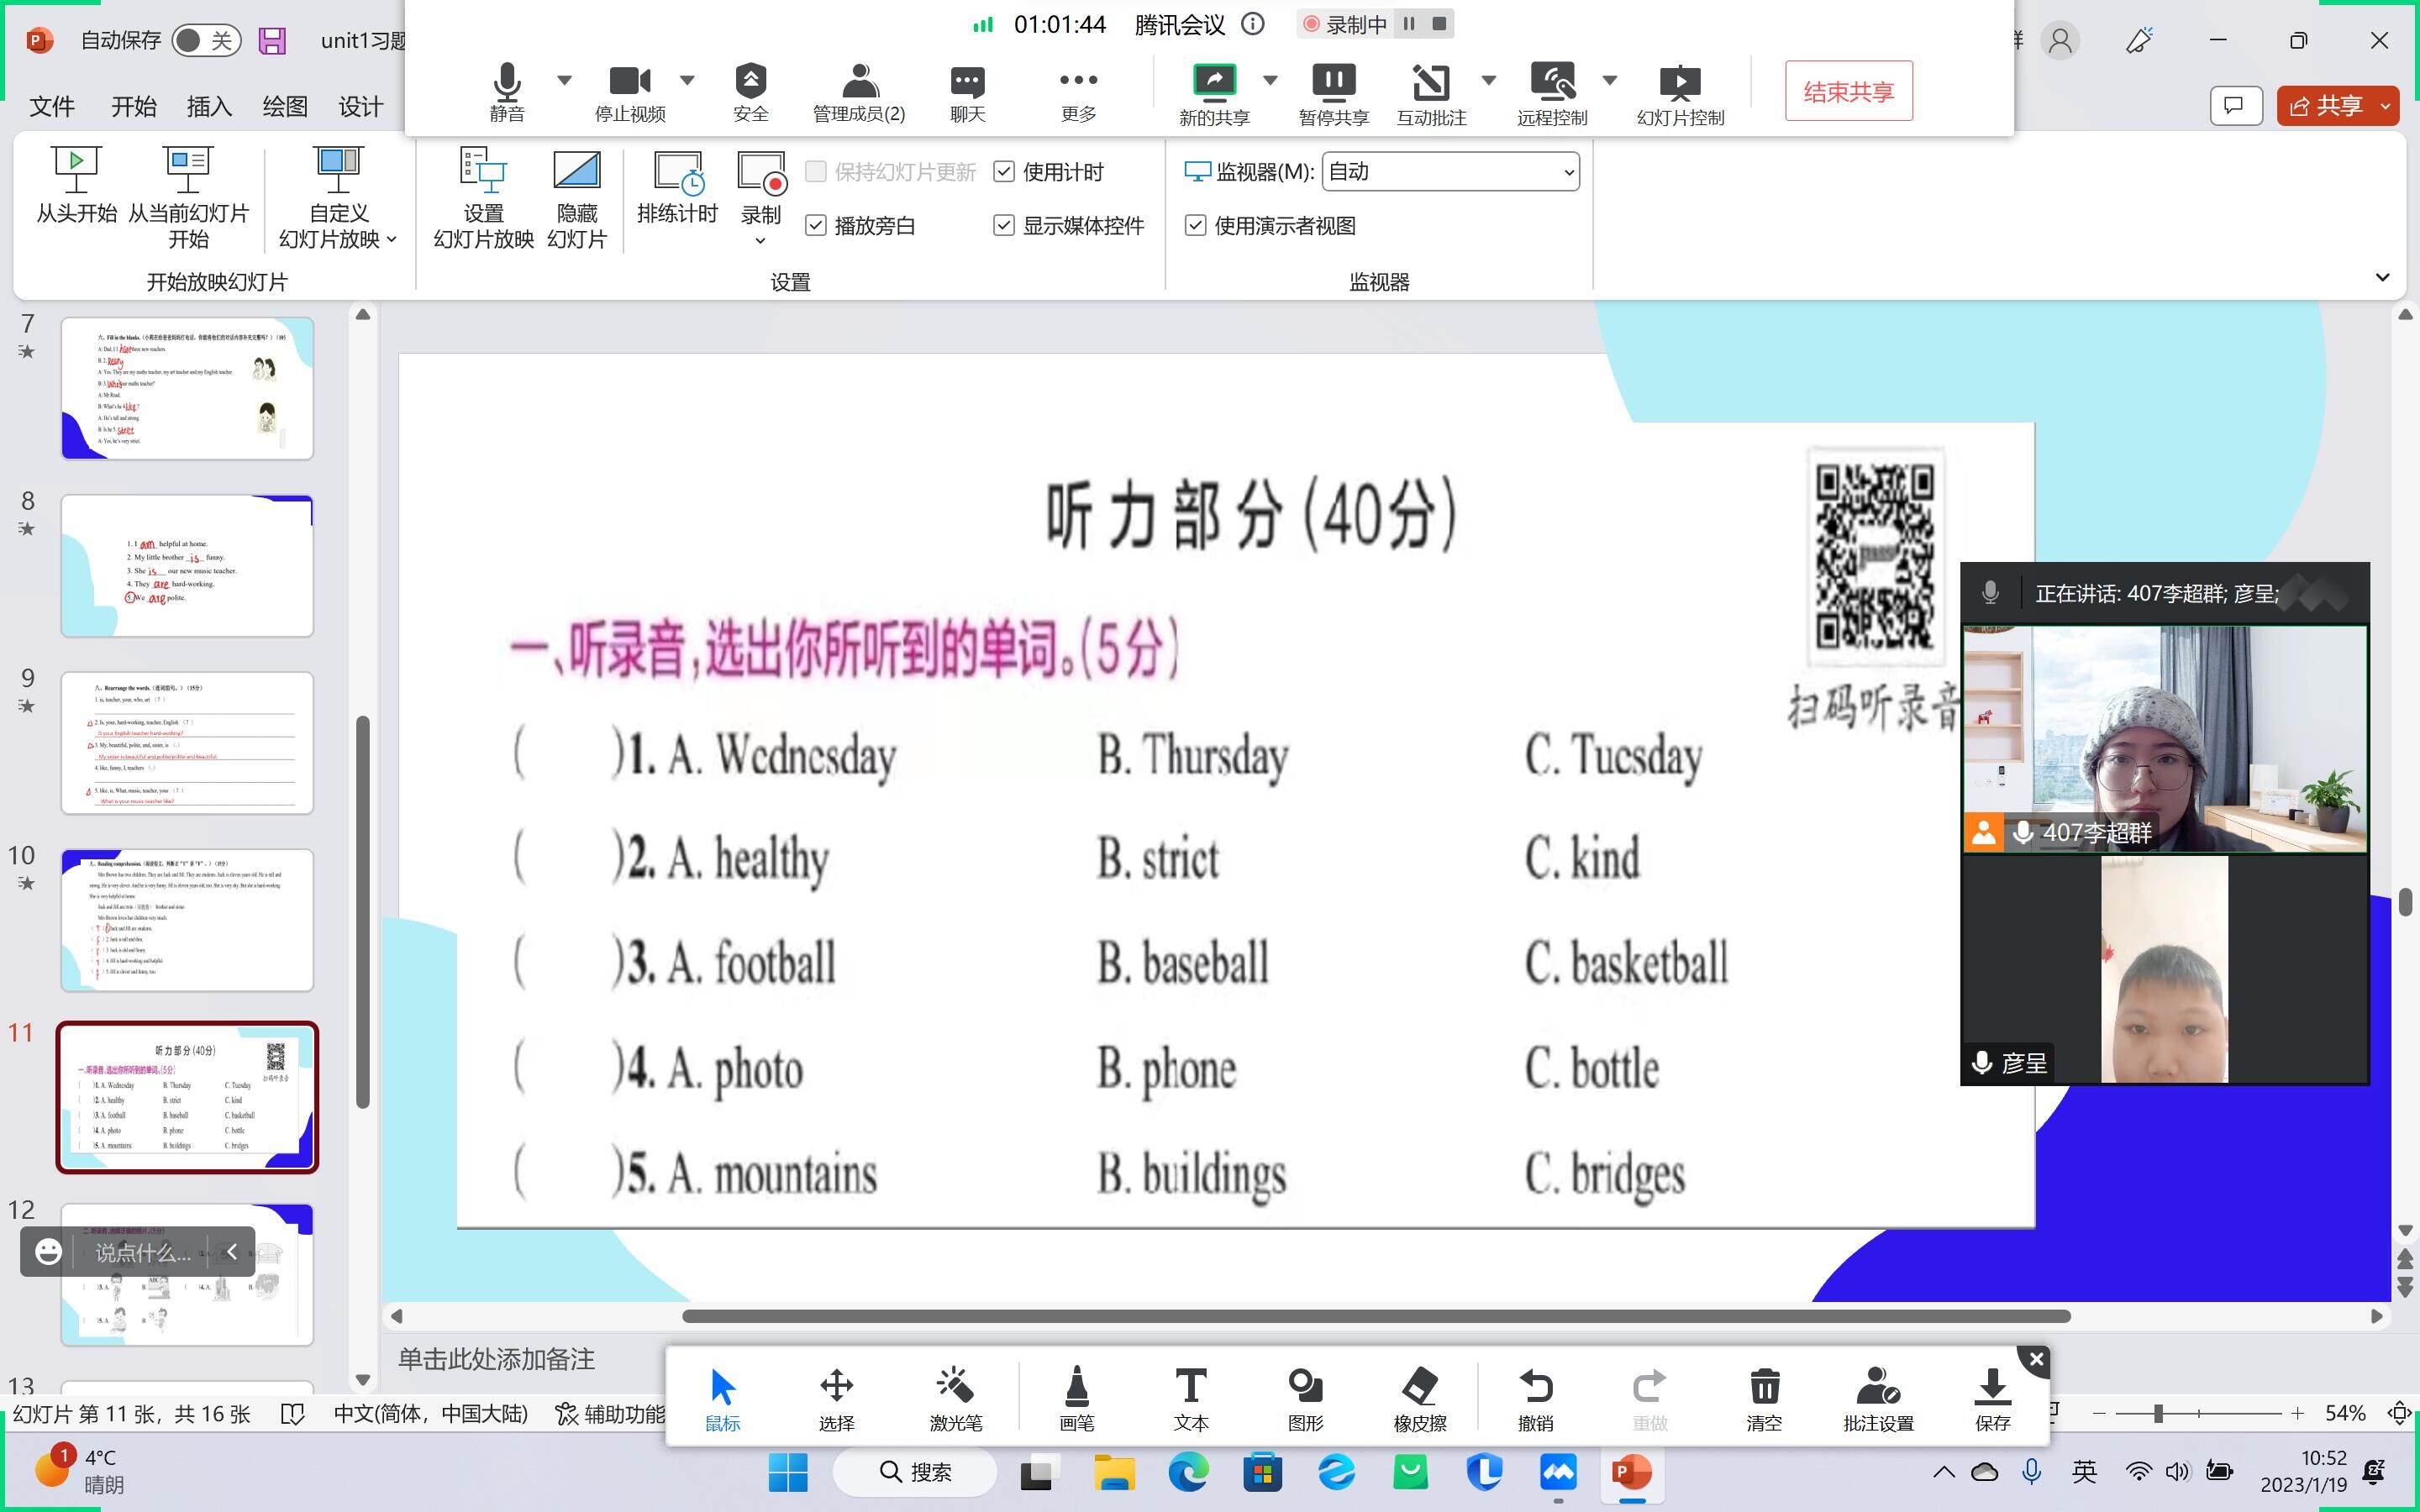Open Set Up Slide Show (设置幻灯片放映)

coord(483,197)
